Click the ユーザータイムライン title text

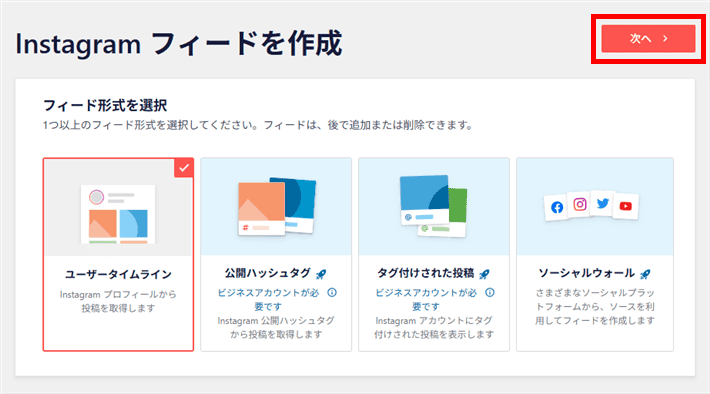click(118, 274)
